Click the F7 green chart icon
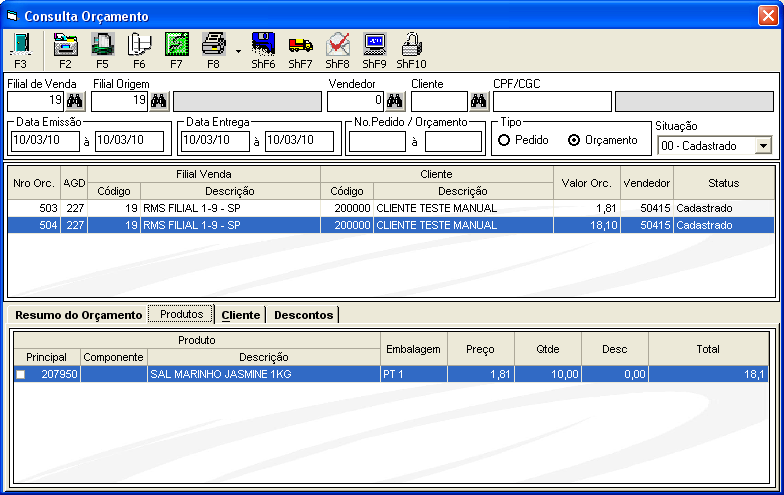 (176, 45)
